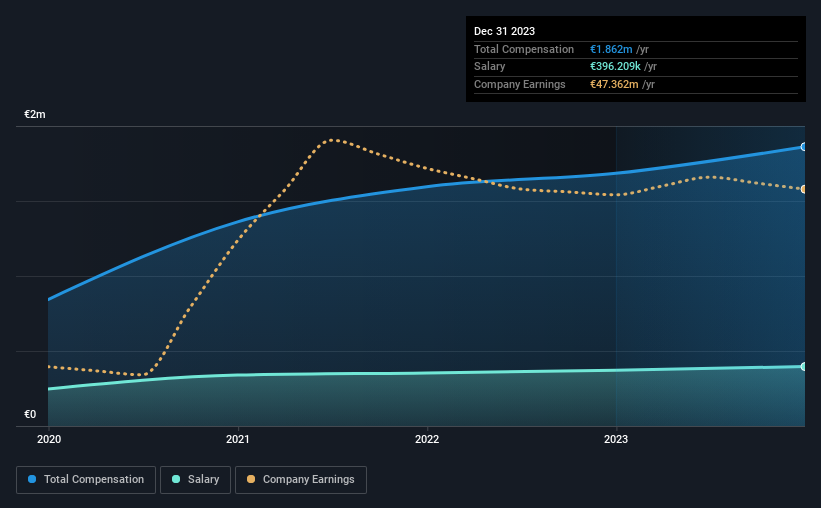
Task: Click the Total Compensation end data point
Action: coord(803,147)
